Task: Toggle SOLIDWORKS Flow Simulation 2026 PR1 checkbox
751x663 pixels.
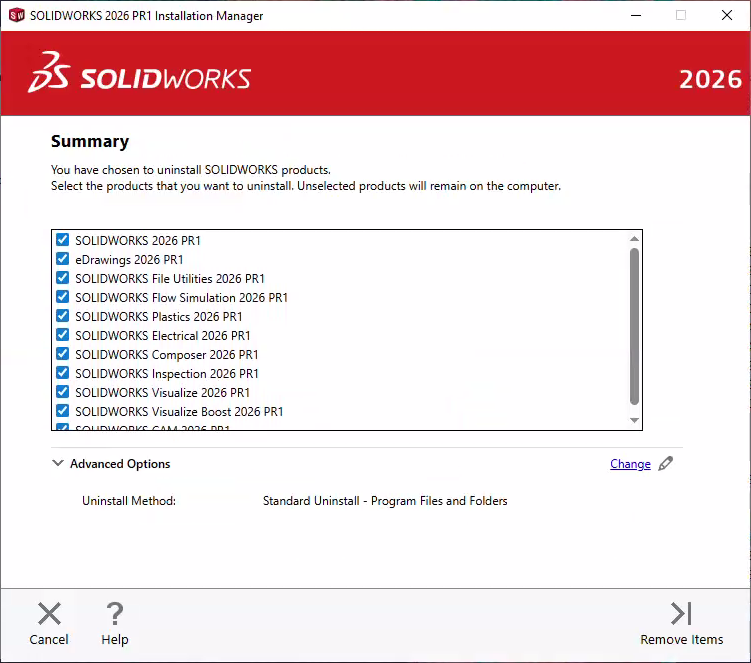Action: [63, 297]
